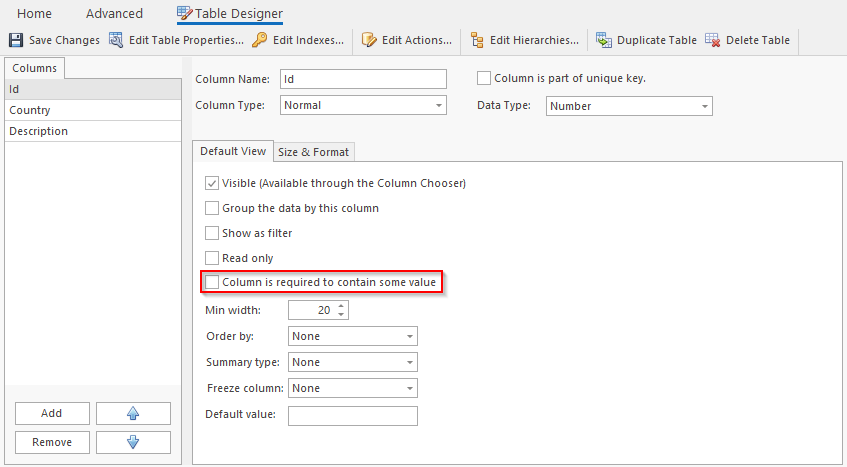Check Column is part of unique key
The height and width of the screenshot is (467, 847).
coord(484,78)
